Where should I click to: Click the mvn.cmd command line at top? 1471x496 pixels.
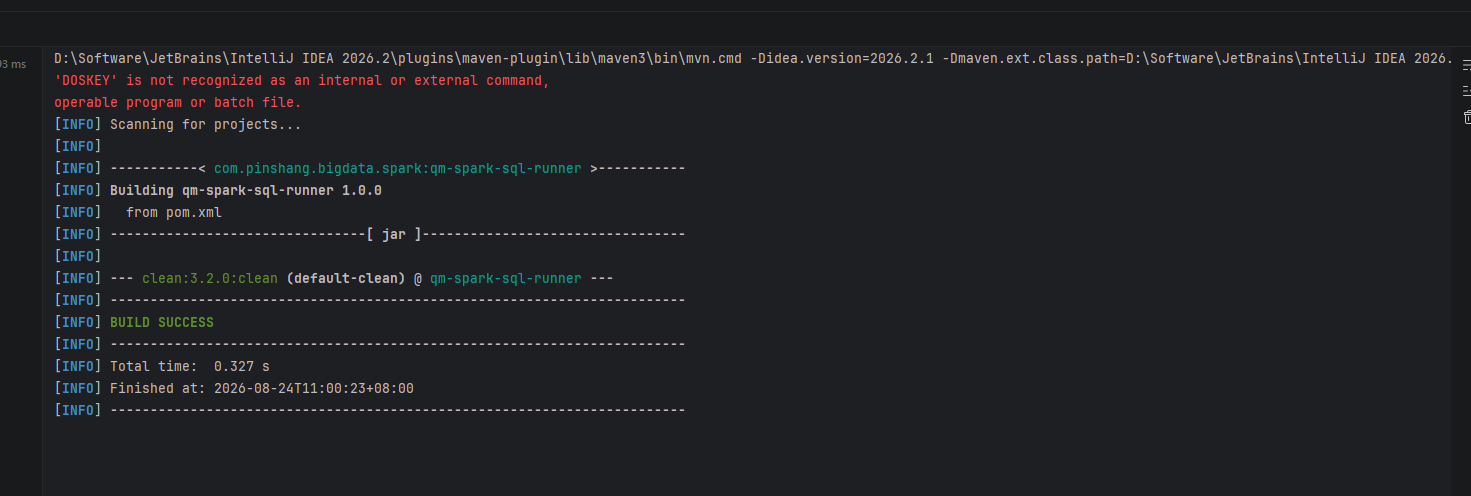click(x=752, y=58)
